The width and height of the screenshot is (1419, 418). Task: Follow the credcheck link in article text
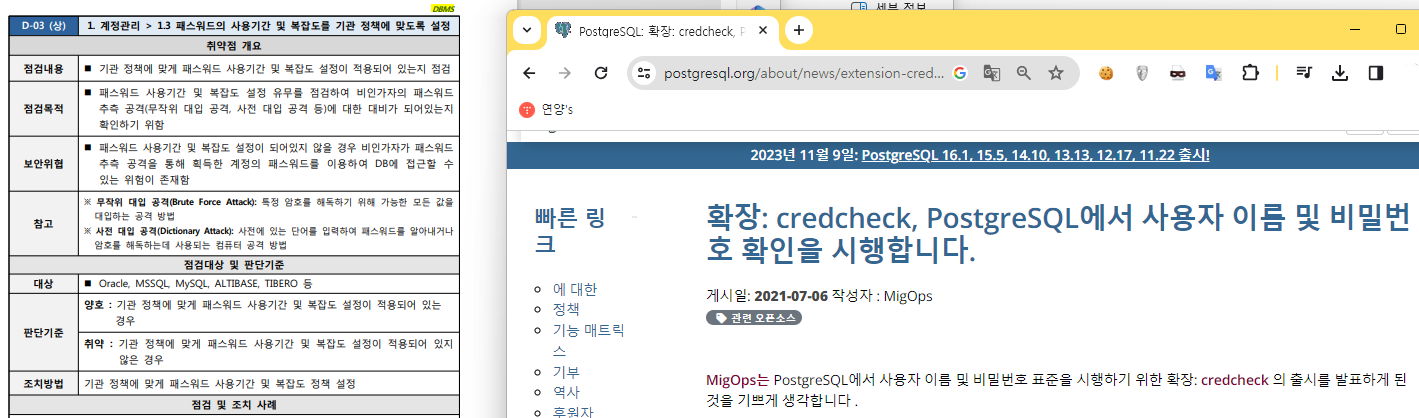1235,380
